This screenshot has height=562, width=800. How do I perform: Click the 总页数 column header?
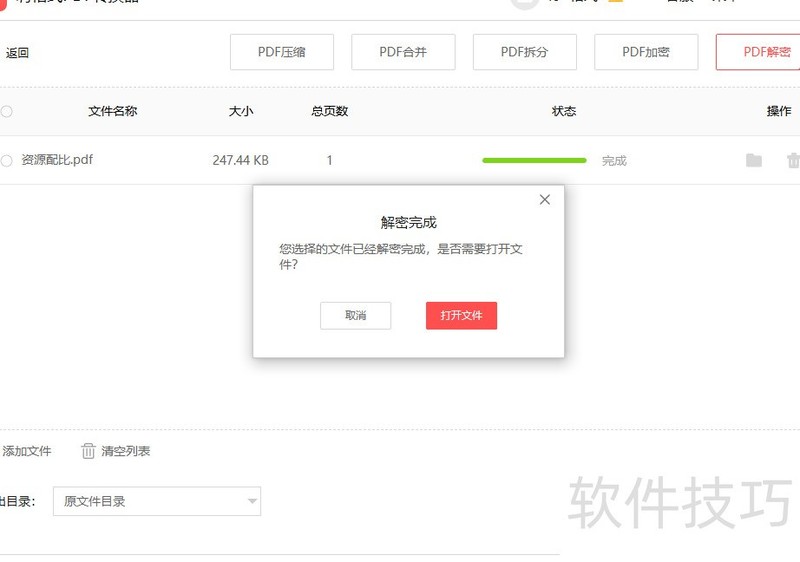[330, 111]
